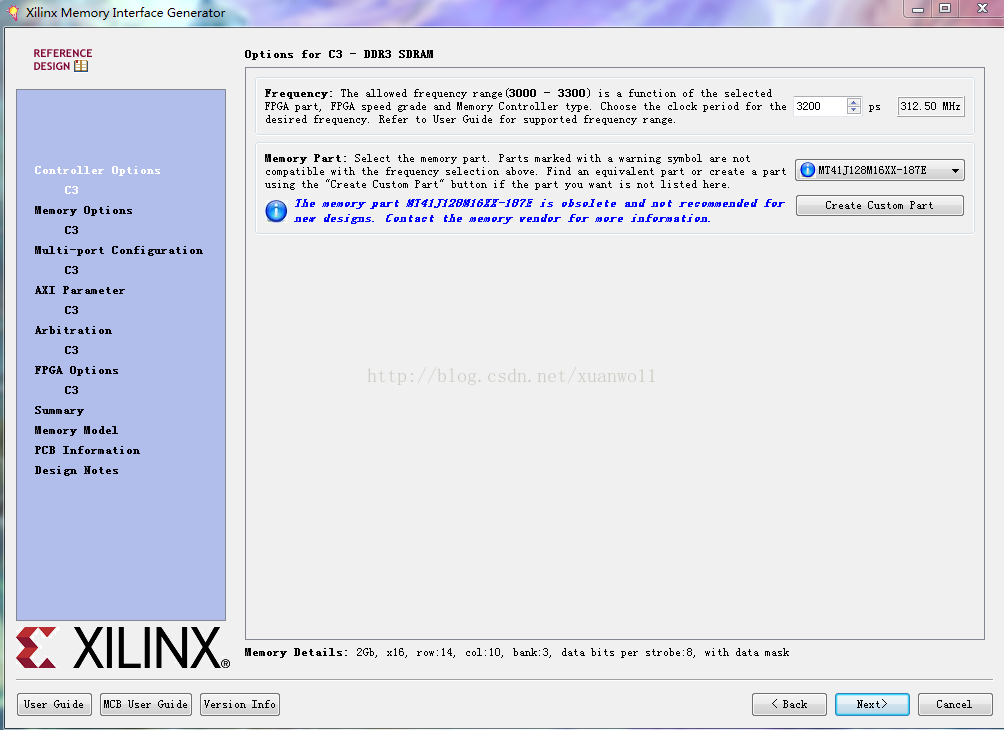Click C3 under Multi-port Configuration

(x=71, y=270)
